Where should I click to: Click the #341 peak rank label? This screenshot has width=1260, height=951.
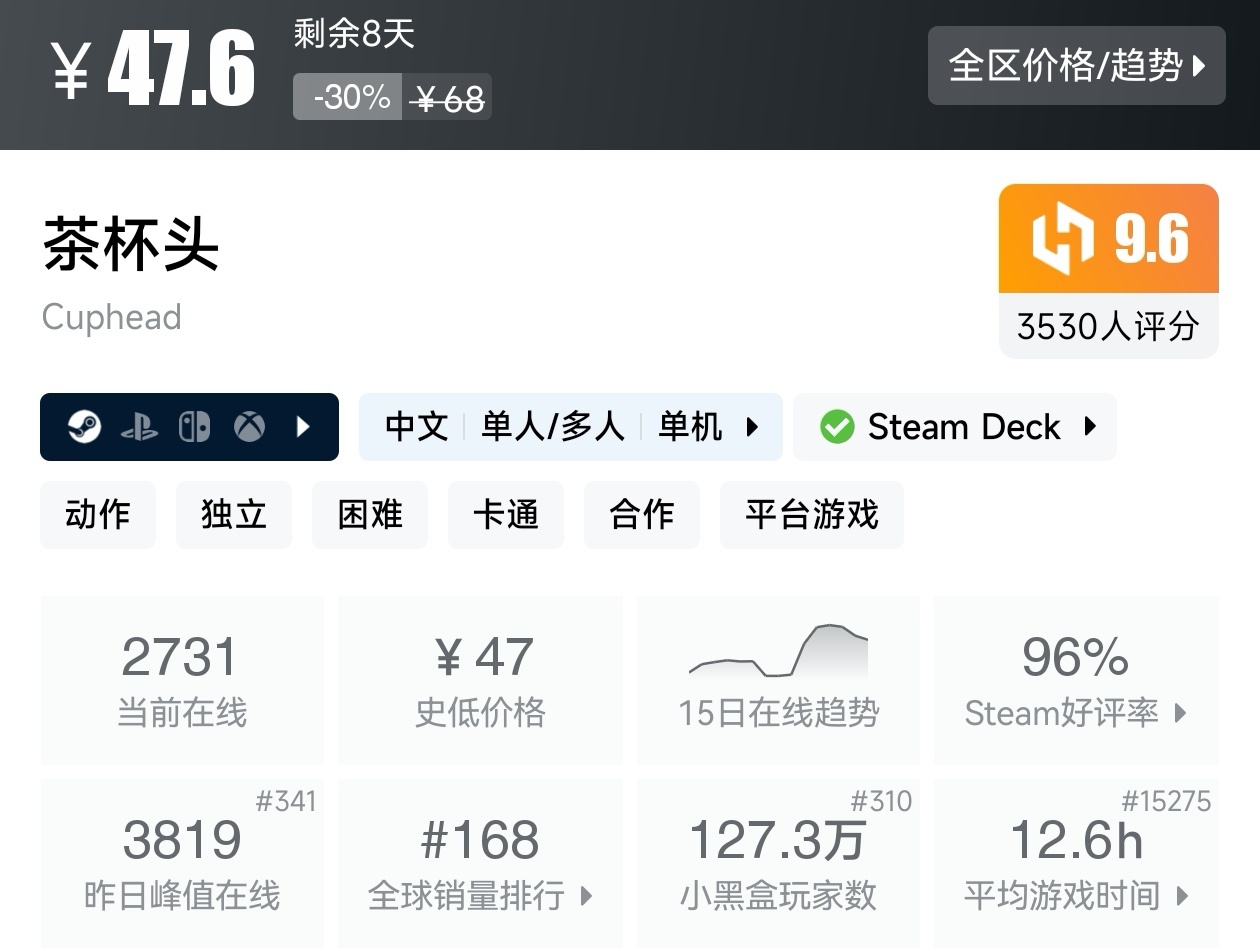click(x=286, y=801)
